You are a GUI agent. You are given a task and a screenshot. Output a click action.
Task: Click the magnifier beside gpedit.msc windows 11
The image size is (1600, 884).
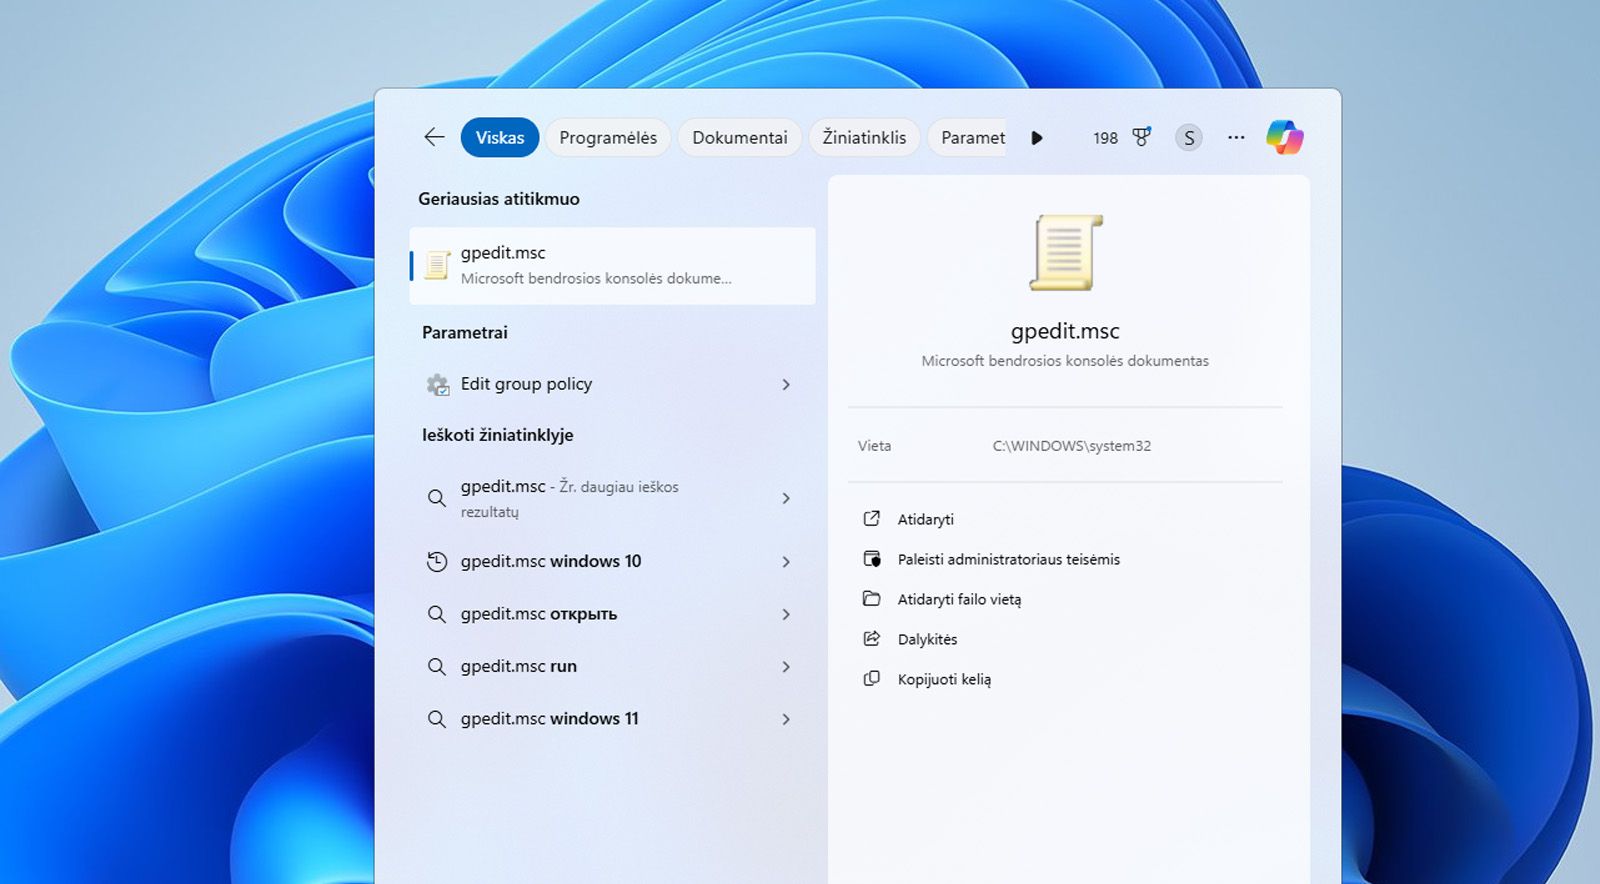point(437,719)
